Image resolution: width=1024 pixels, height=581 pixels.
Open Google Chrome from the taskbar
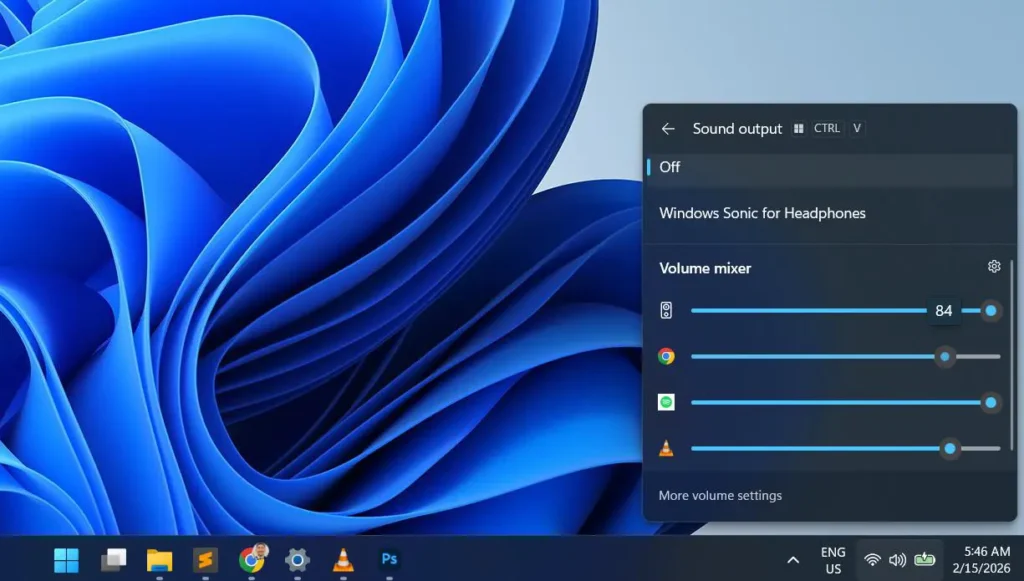[250, 560]
